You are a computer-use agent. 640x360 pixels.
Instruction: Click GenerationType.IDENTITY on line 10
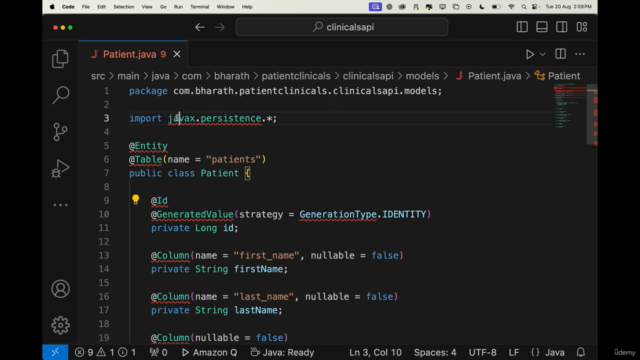(x=362, y=214)
